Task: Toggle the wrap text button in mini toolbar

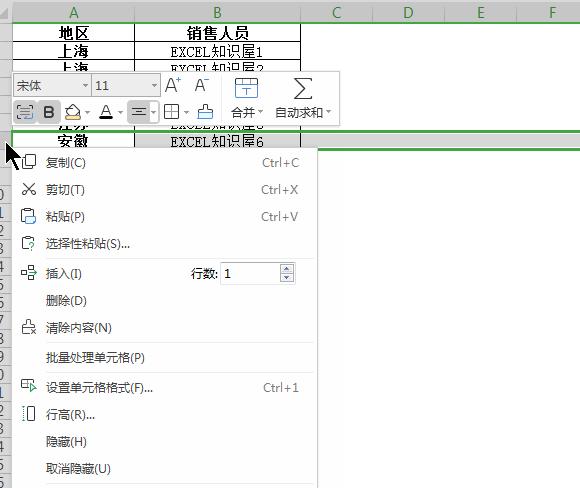Action: 25,112
